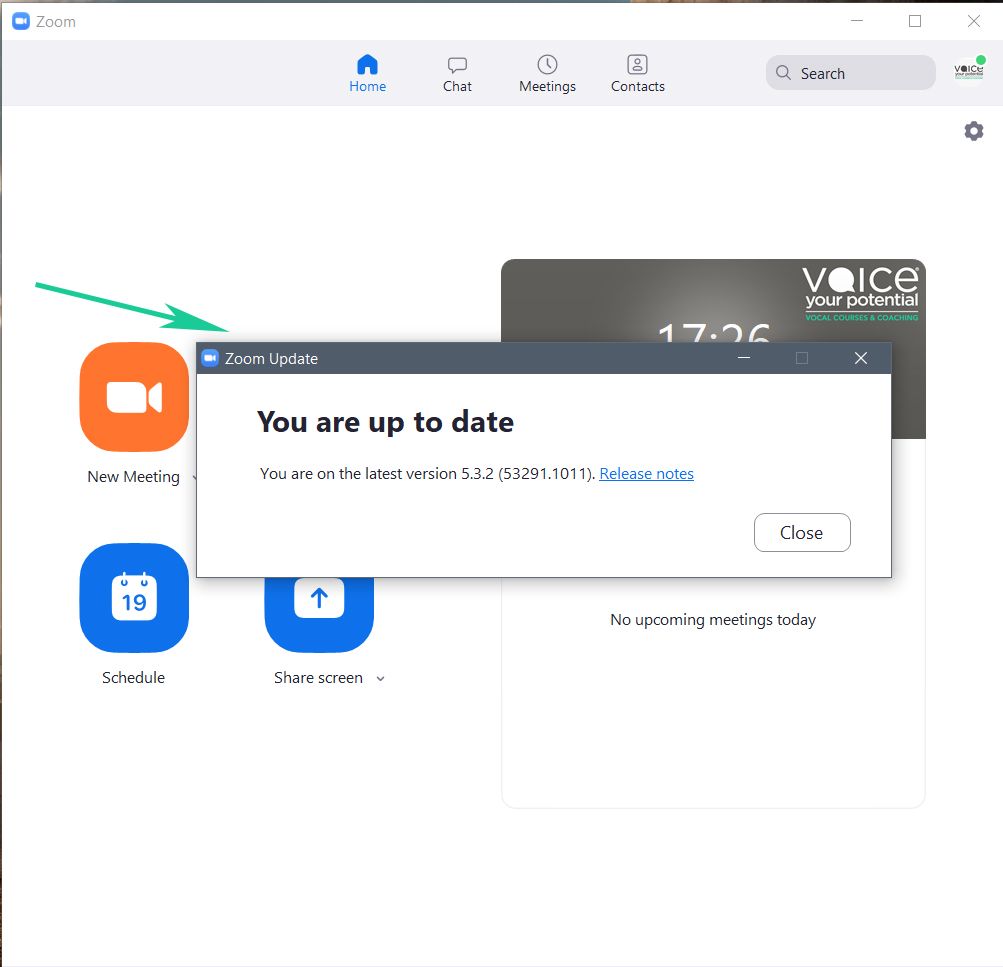Click the 'Schedule' label text
The width and height of the screenshot is (1003, 967).
pyautogui.click(x=133, y=677)
